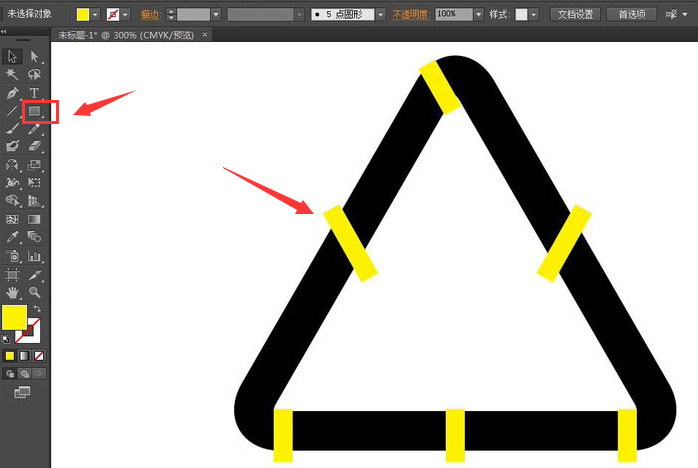
Task: Click the stroke swatch in control bar
Action: (x=113, y=15)
